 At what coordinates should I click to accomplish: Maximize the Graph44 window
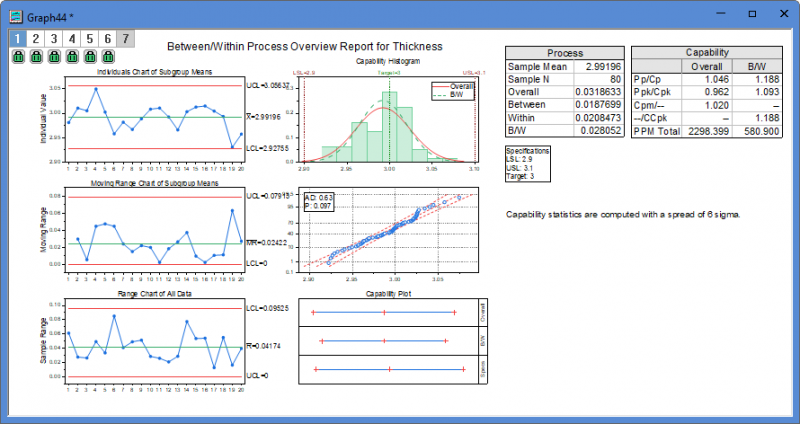(x=740, y=15)
